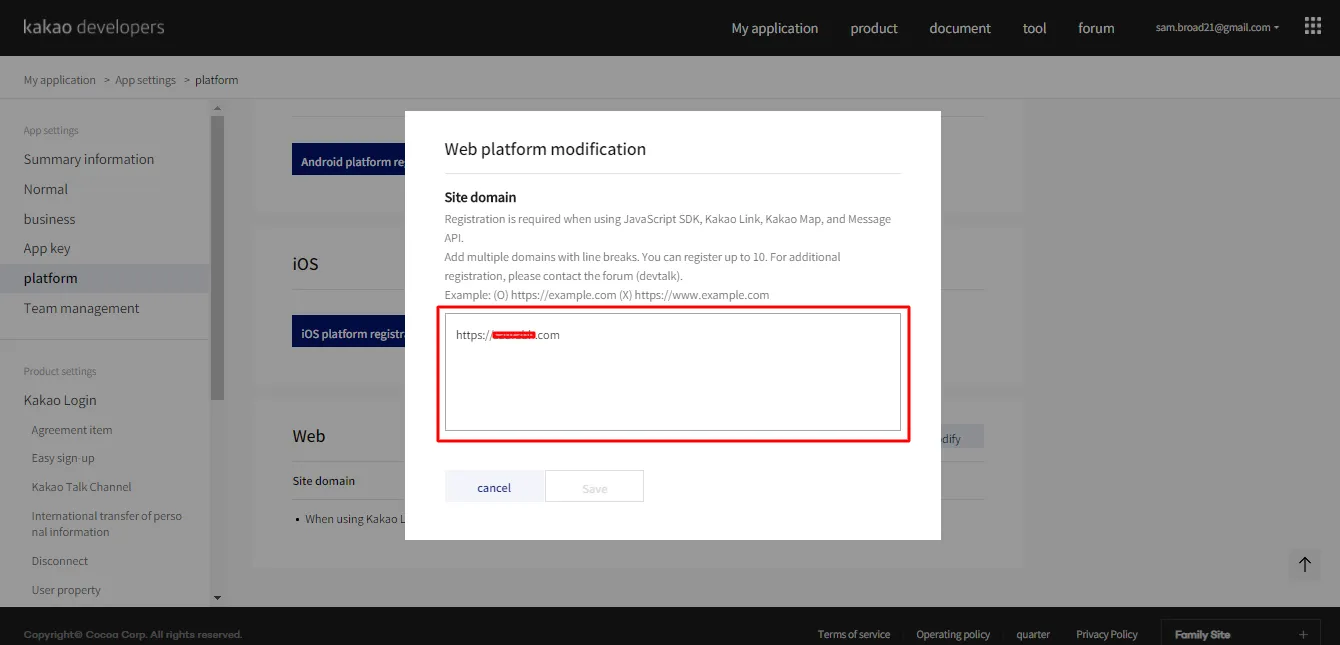
Task: Open International transfer of personal information
Action: (107, 524)
